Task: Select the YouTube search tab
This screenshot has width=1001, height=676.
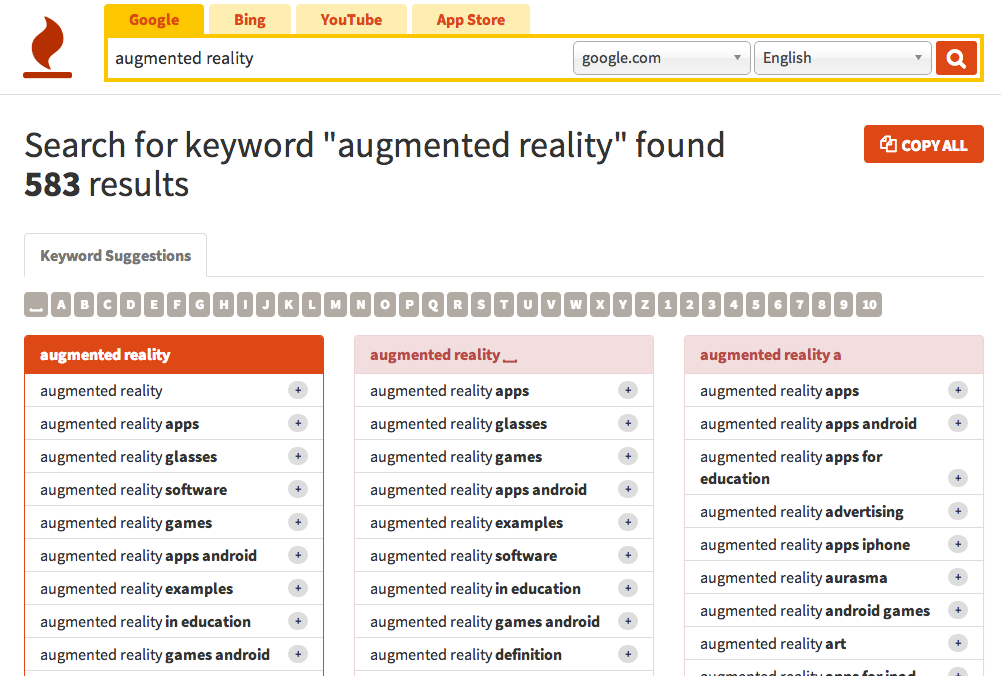Action: [x=351, y=19]
